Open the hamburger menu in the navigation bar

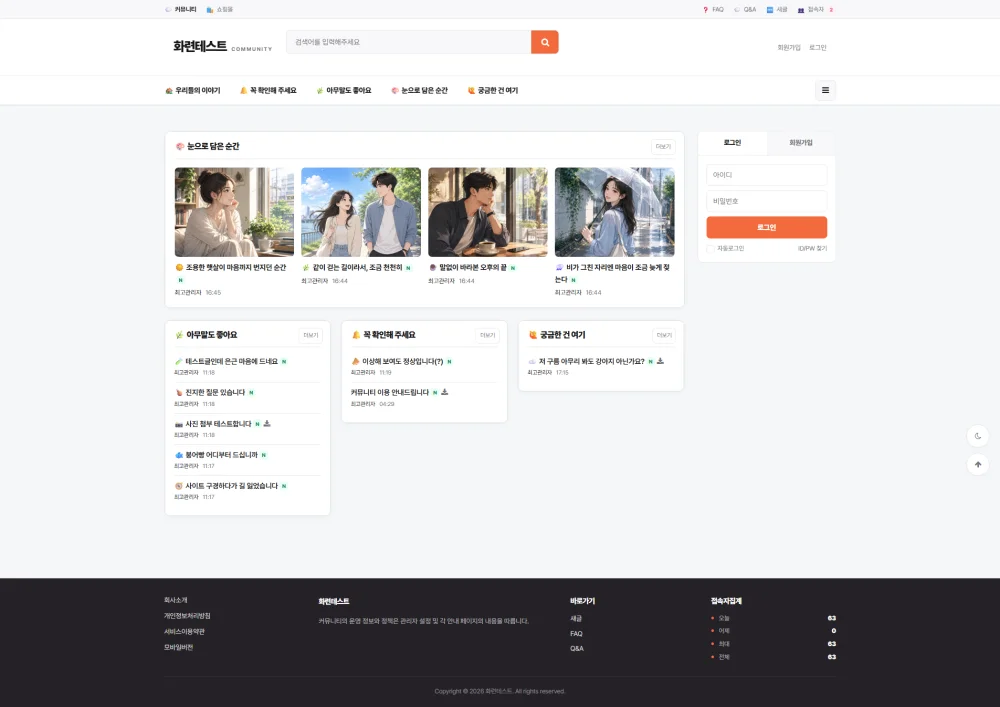(825, 91)
